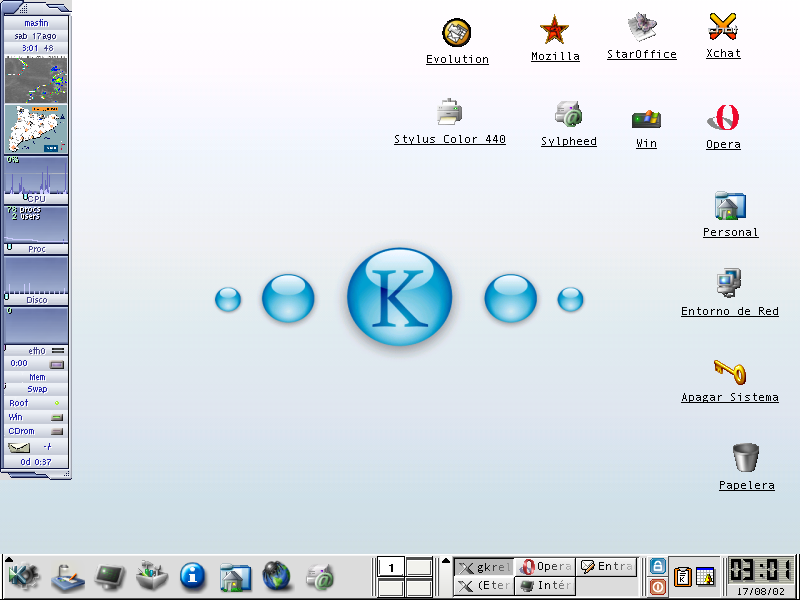The image size is (800, 600).
Task: Click the Mem meter in GKrellM
Action: [x=36, y=377]
